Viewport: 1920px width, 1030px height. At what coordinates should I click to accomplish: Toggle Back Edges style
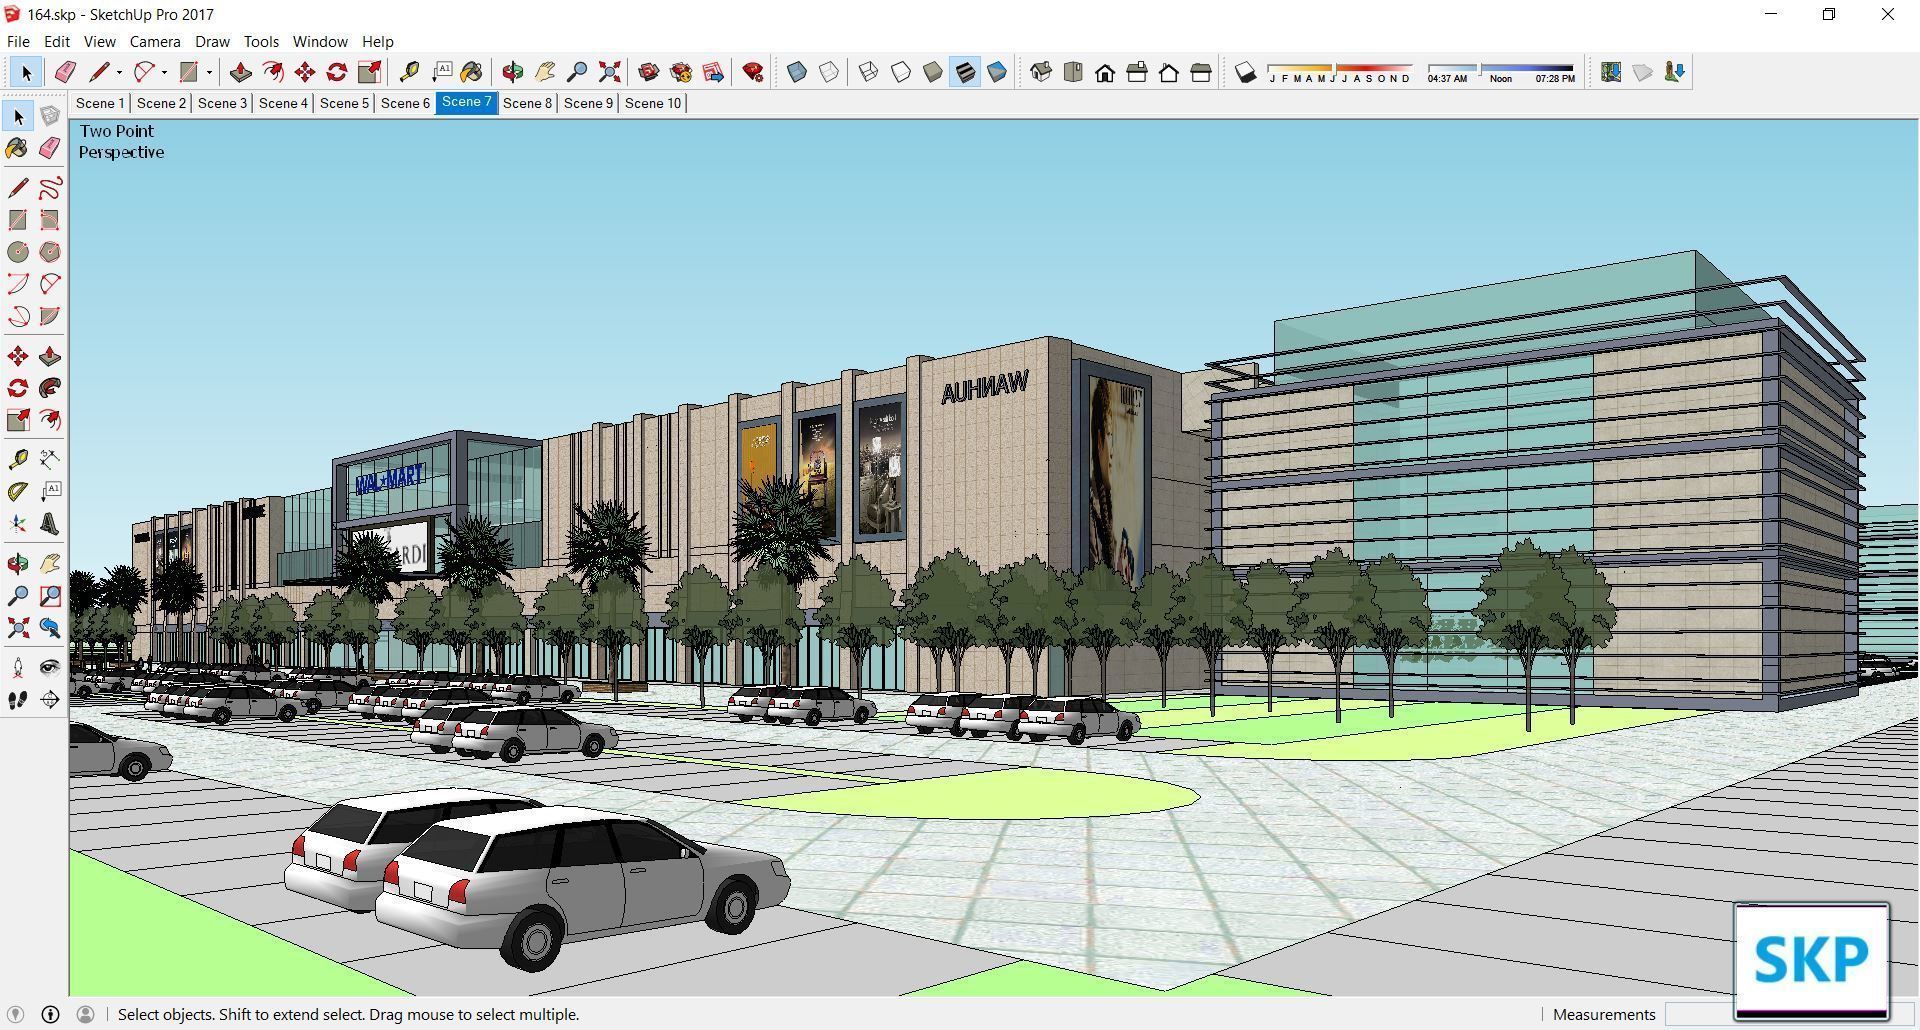[x=829, y=72]
